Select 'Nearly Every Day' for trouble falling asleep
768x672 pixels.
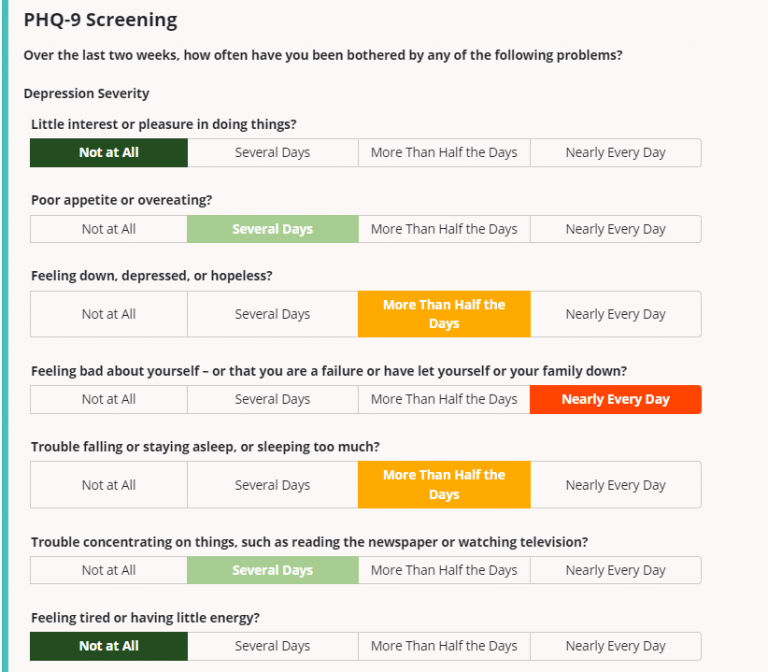[616, 485]
